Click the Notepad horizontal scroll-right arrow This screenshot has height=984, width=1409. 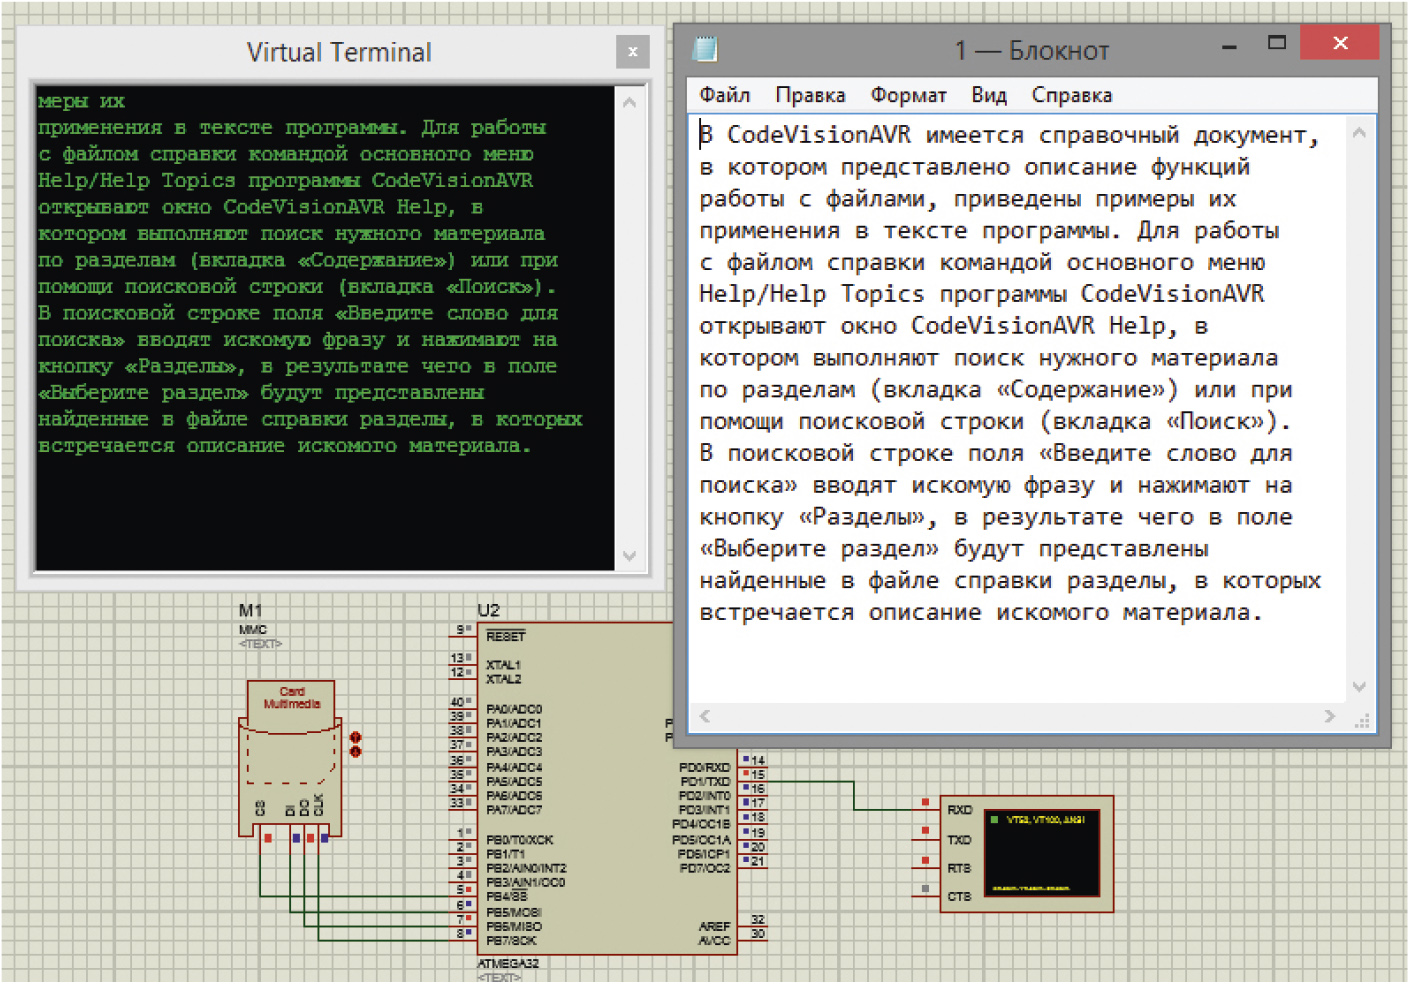tap(1329, 716)
